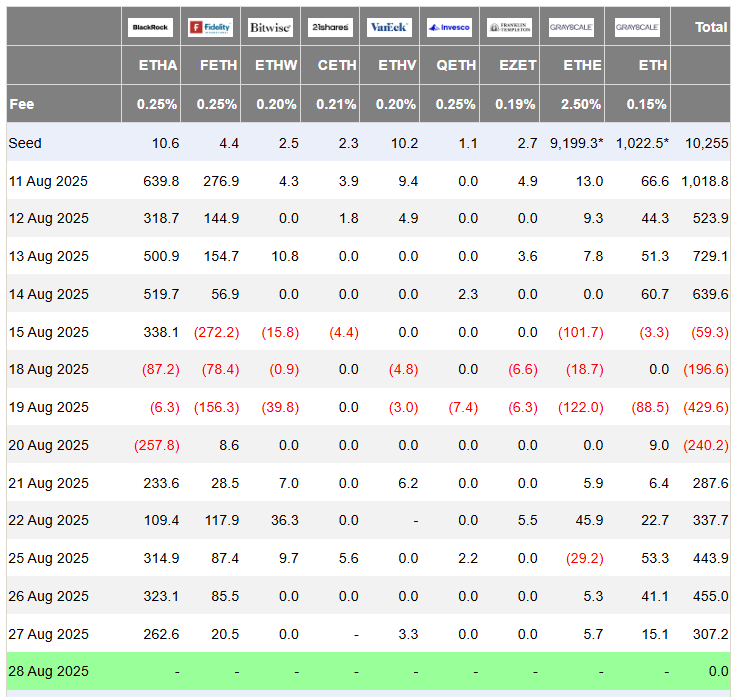Click the Bitwise logo

pyautogui.click(x=270, y=27)
